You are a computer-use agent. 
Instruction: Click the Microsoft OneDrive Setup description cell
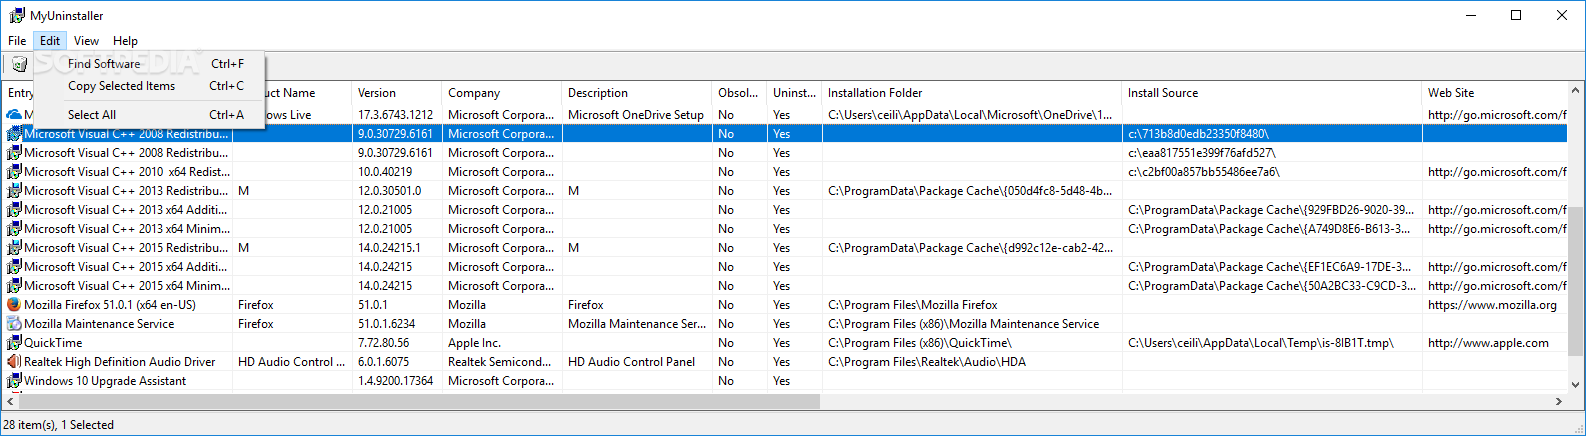tap(636, 115)
